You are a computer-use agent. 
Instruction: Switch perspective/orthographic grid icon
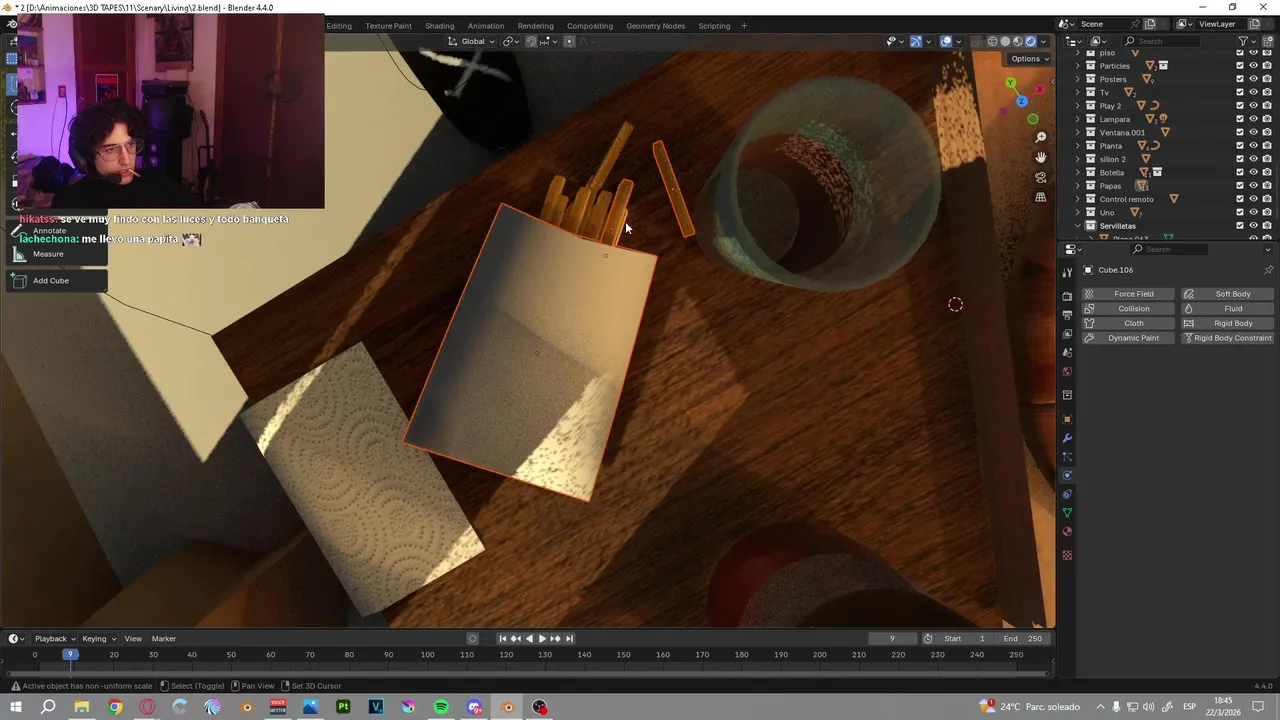(x=1041, y=197)
